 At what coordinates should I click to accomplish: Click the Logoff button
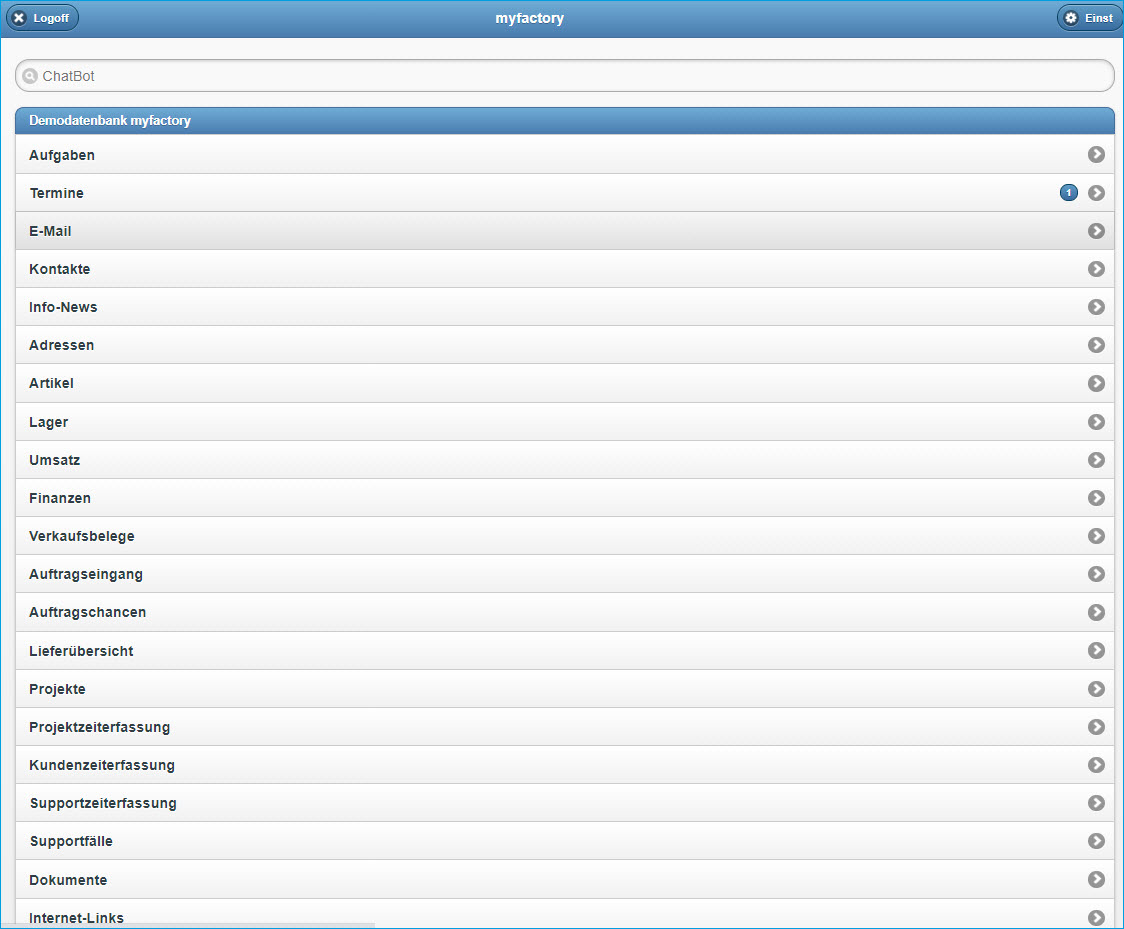click(x=42, y=18)
